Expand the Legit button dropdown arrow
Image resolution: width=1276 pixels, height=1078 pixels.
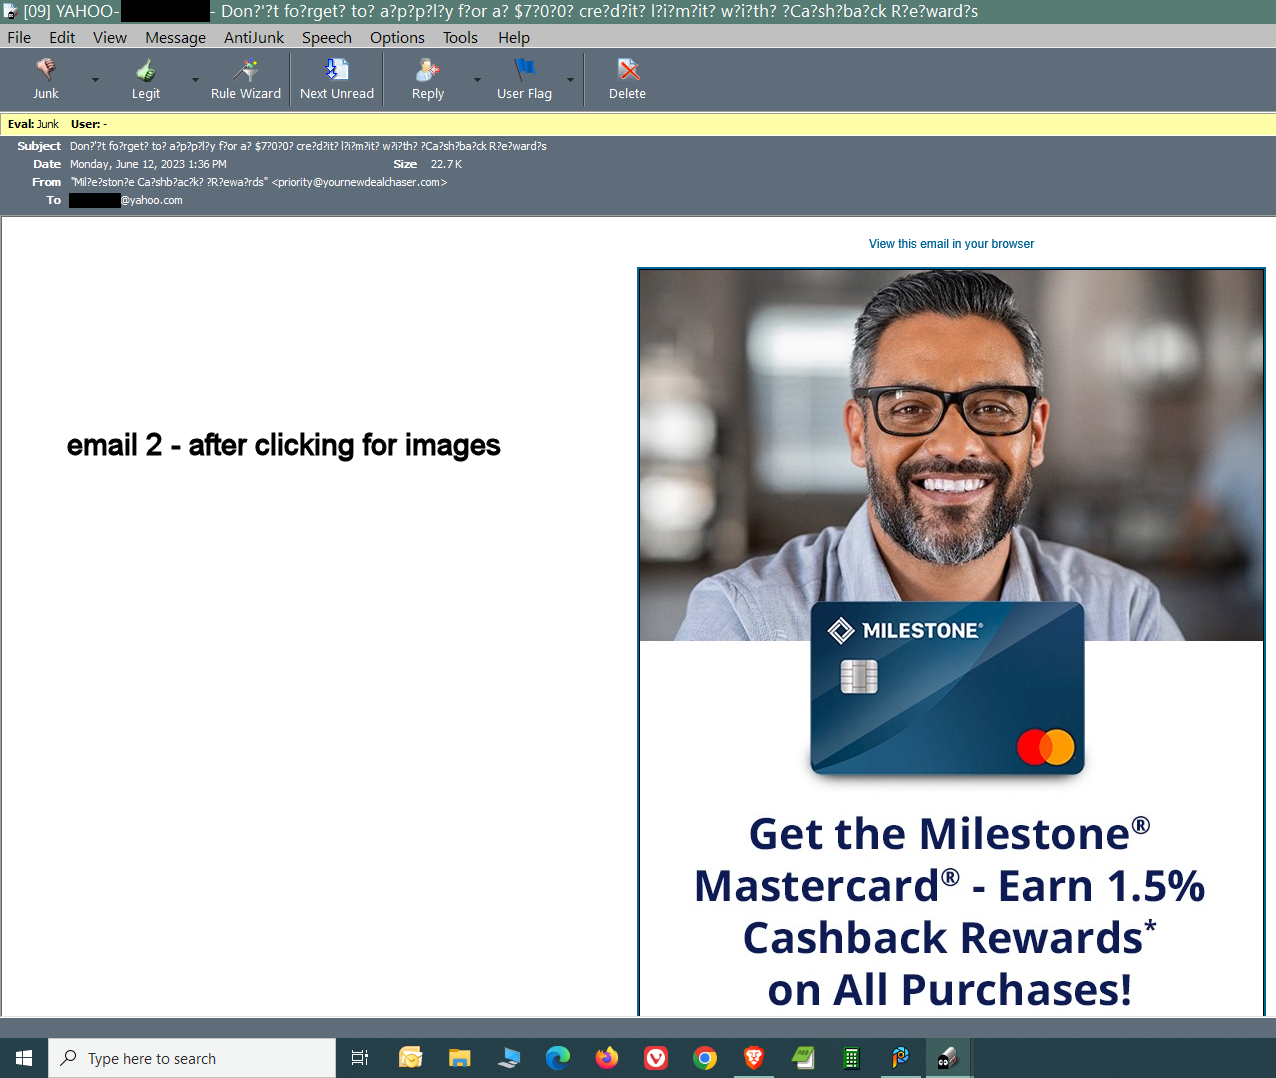[x=195, y=80]
